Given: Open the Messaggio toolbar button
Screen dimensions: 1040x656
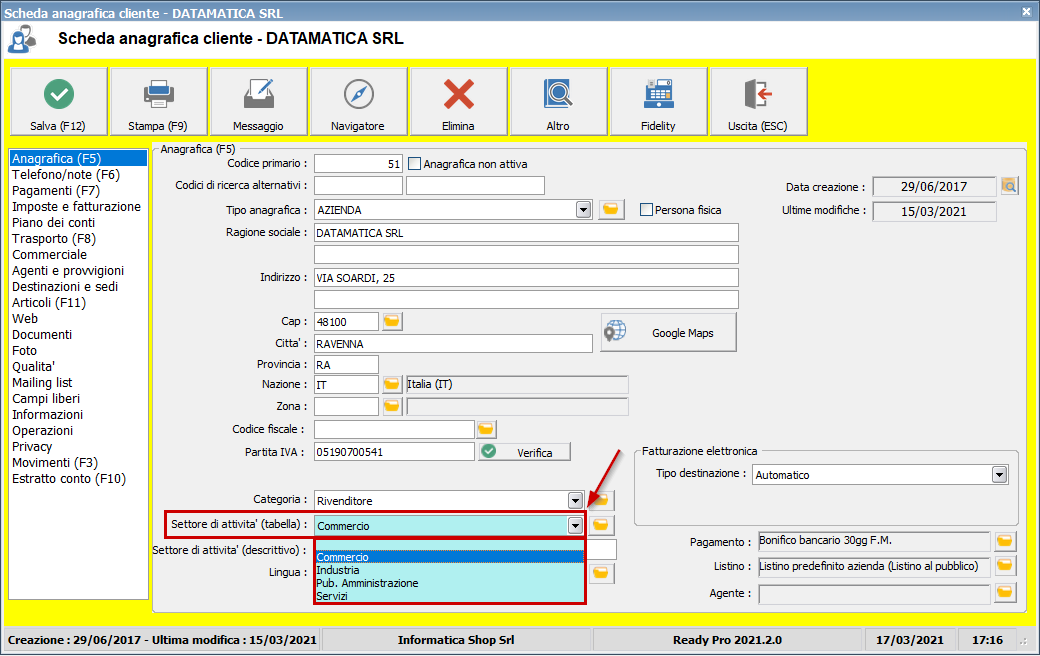Looking at the screenshot, I should [x=259, y=101].
